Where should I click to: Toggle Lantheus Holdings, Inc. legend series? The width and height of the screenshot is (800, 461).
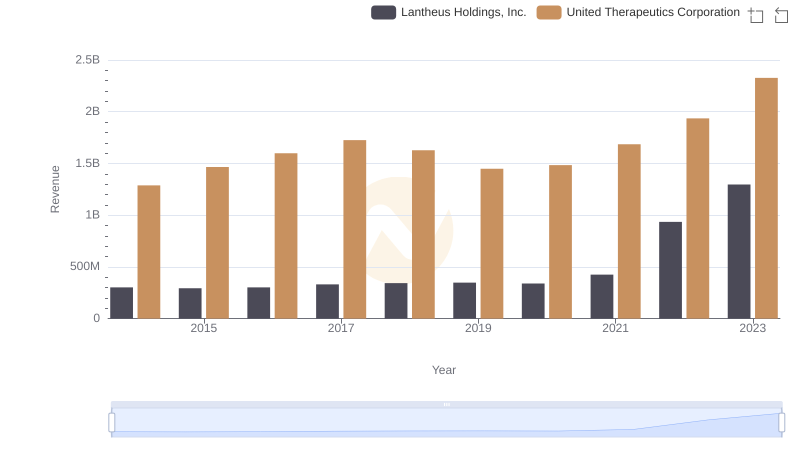click(x=448, y=12)
